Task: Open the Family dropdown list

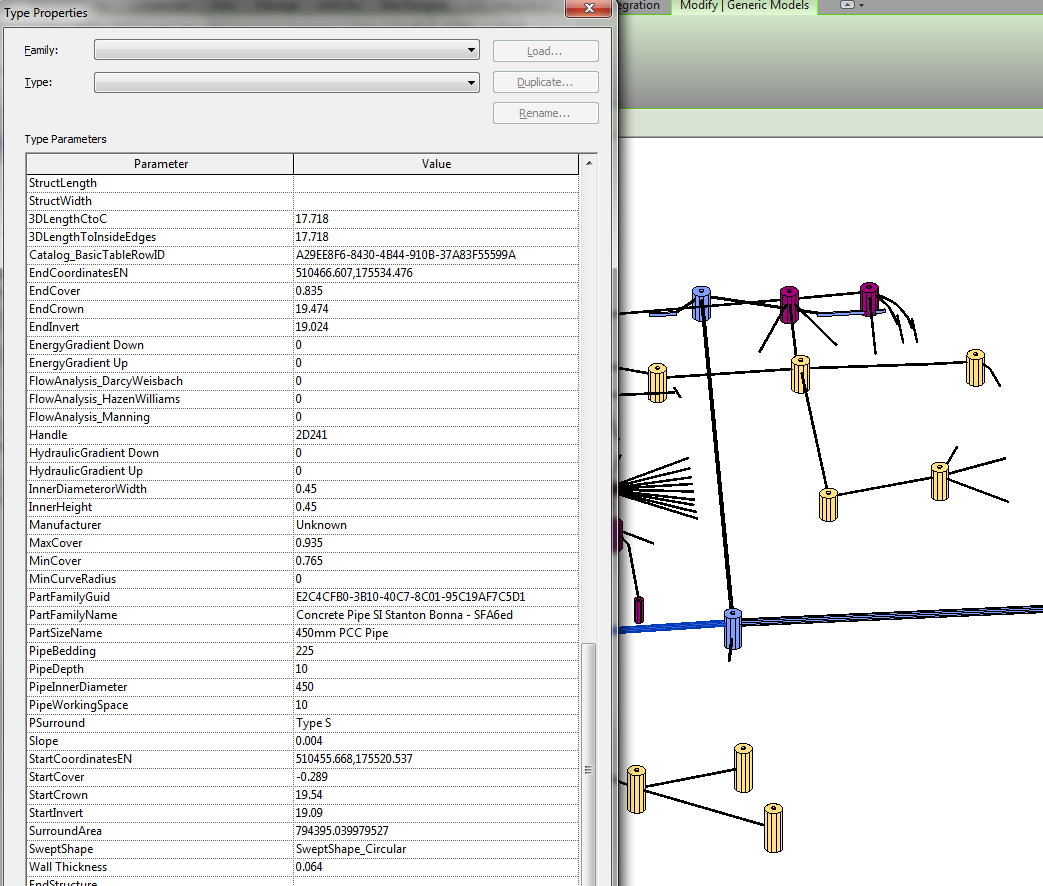Action: pyautogui.click(x=287, y=50)
